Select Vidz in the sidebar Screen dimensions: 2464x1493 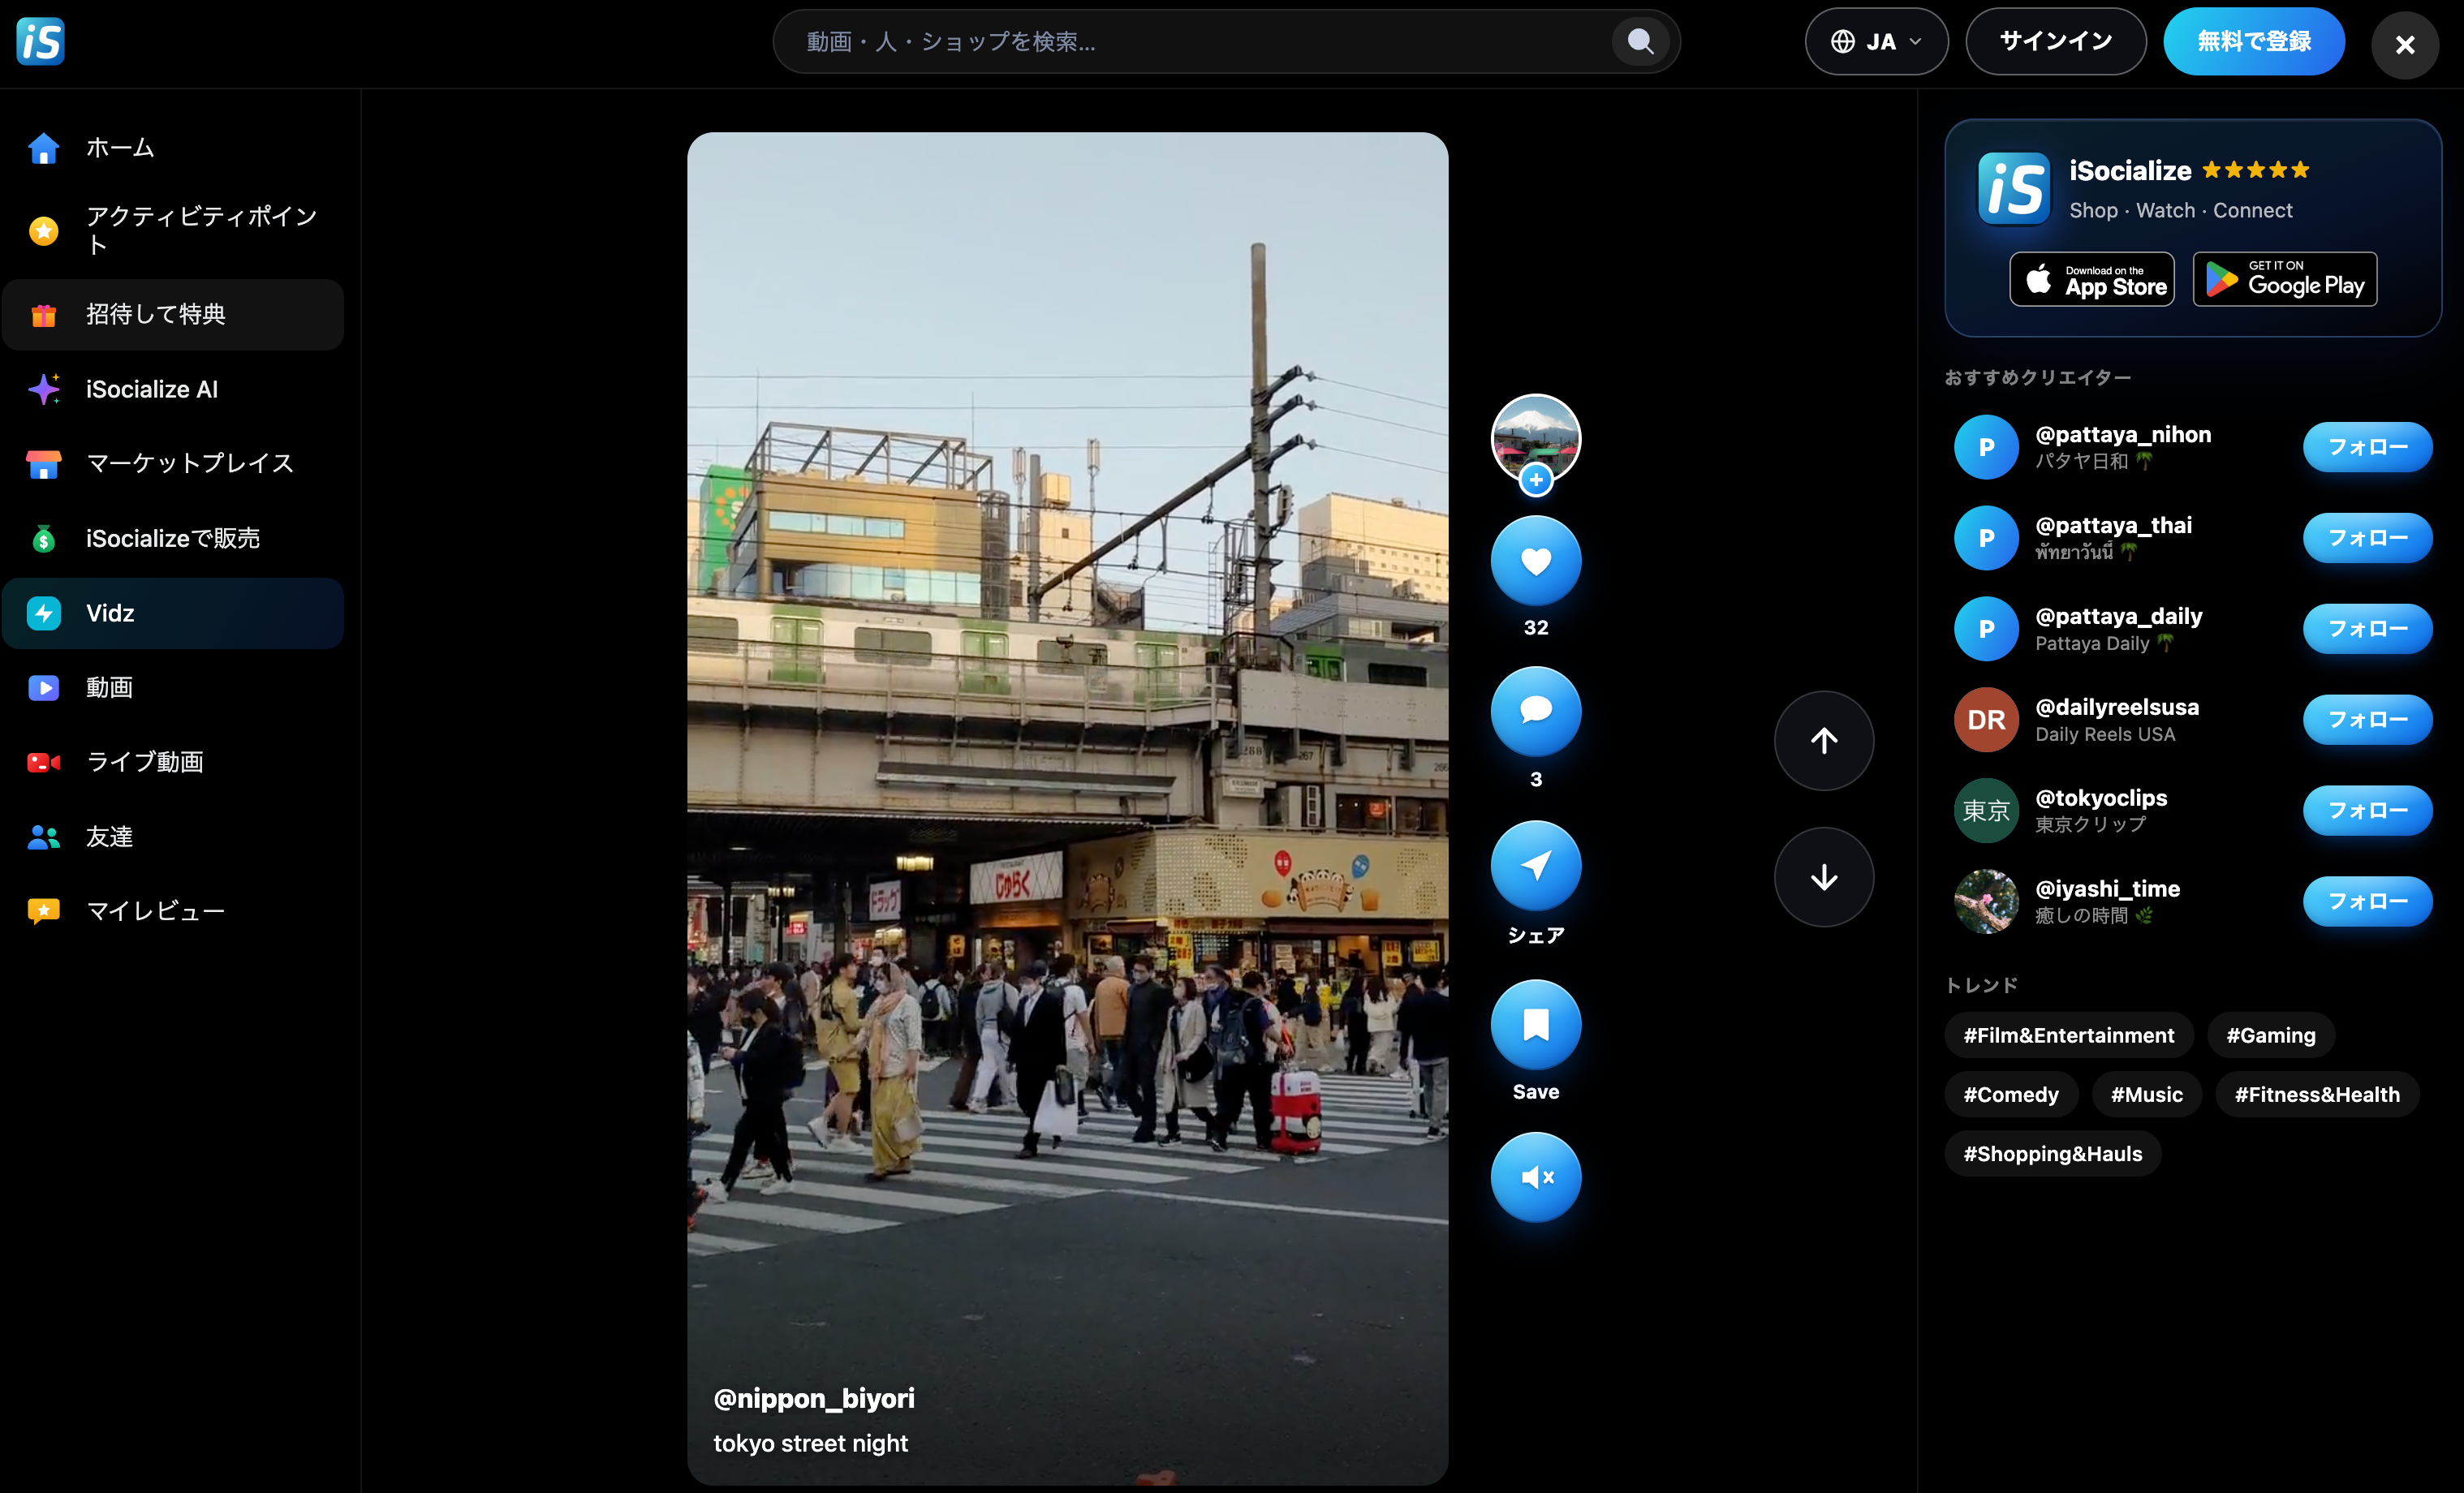pos(173,613)
